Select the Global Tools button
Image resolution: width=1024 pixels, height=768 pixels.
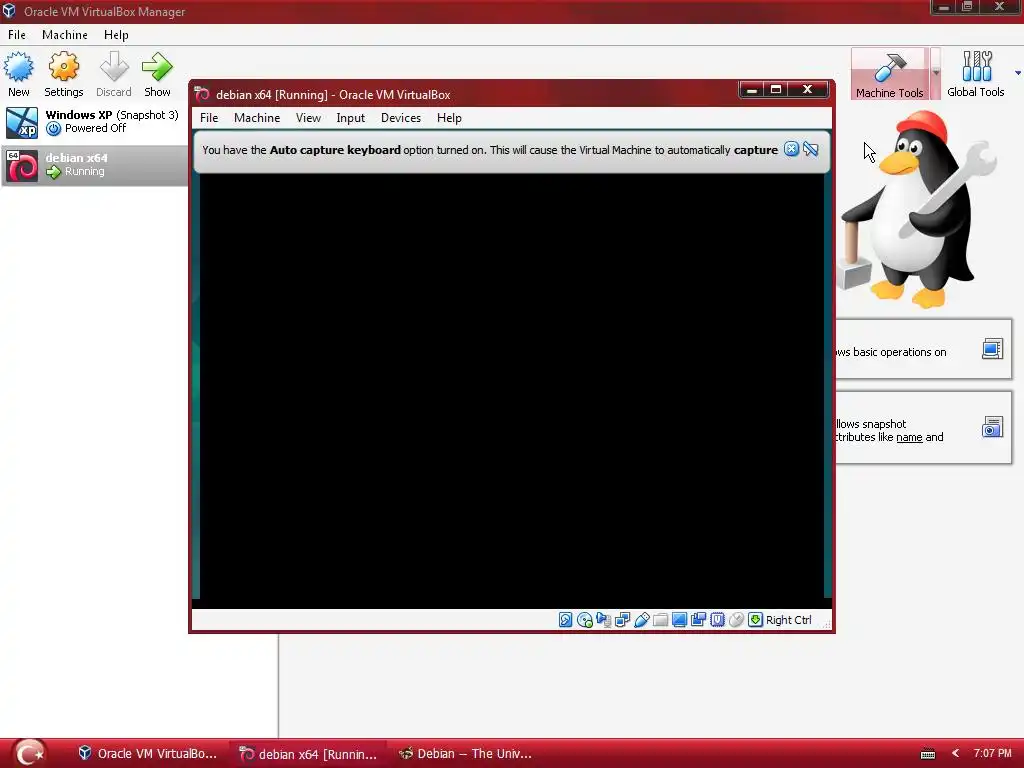pos(976,74)
